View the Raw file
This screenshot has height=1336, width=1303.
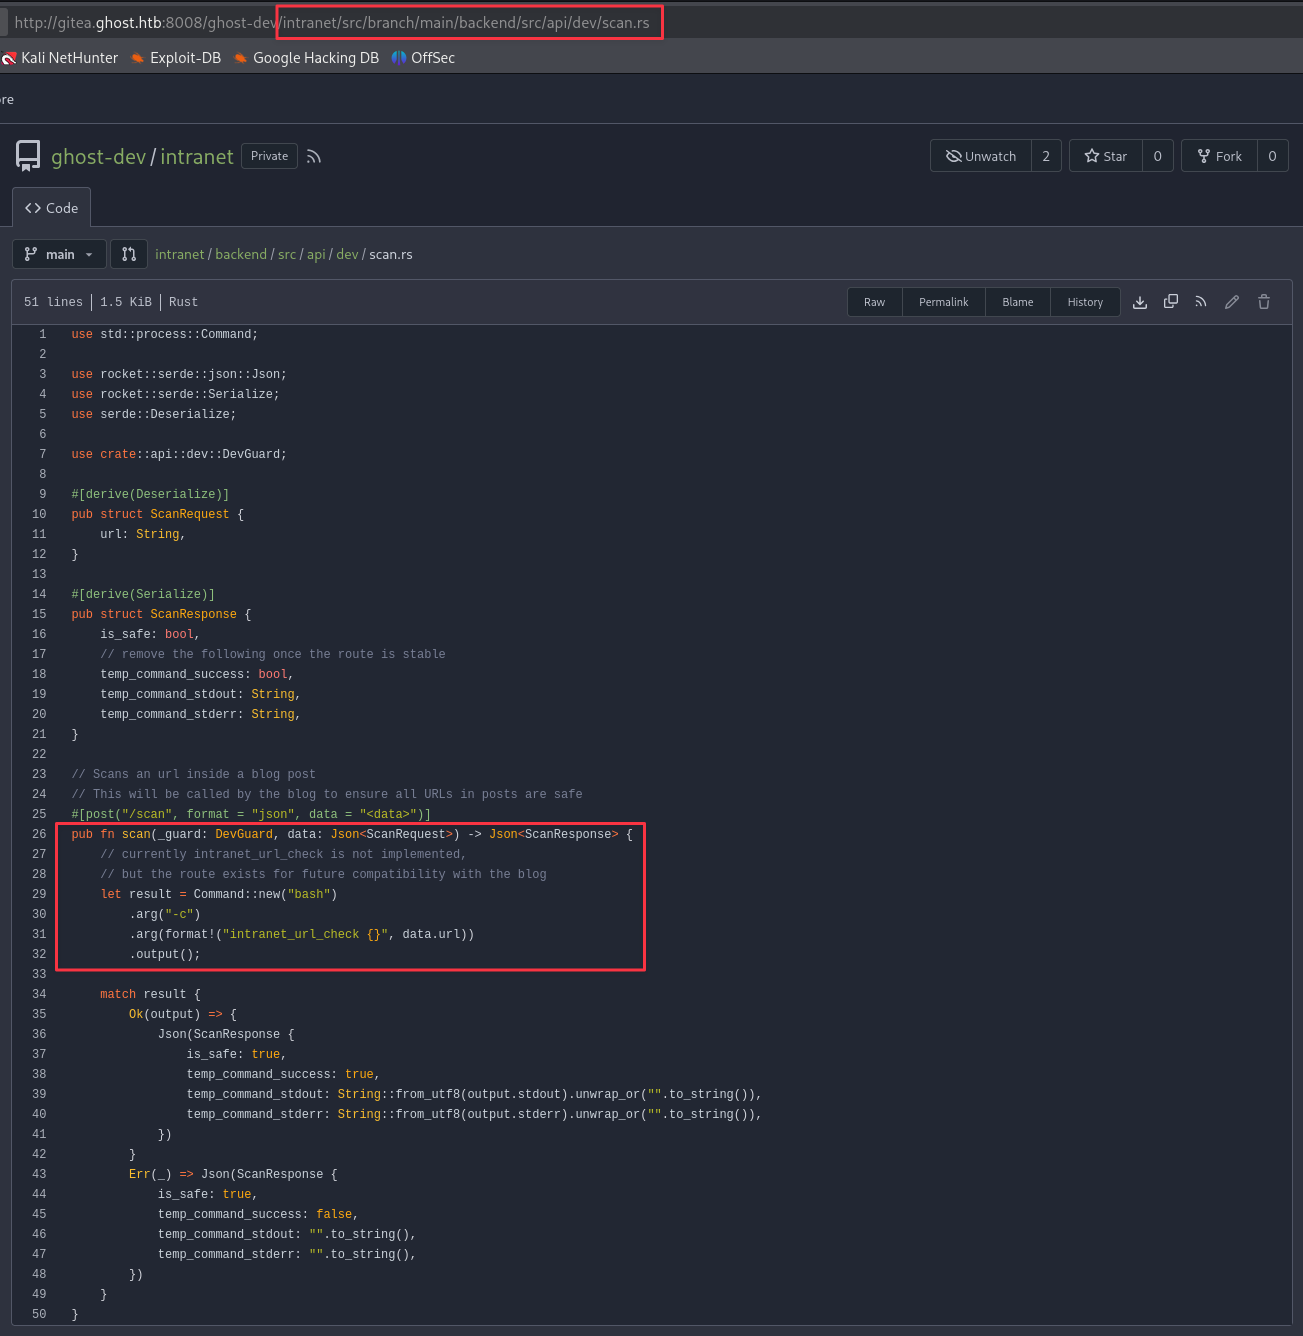coord(875,302)
